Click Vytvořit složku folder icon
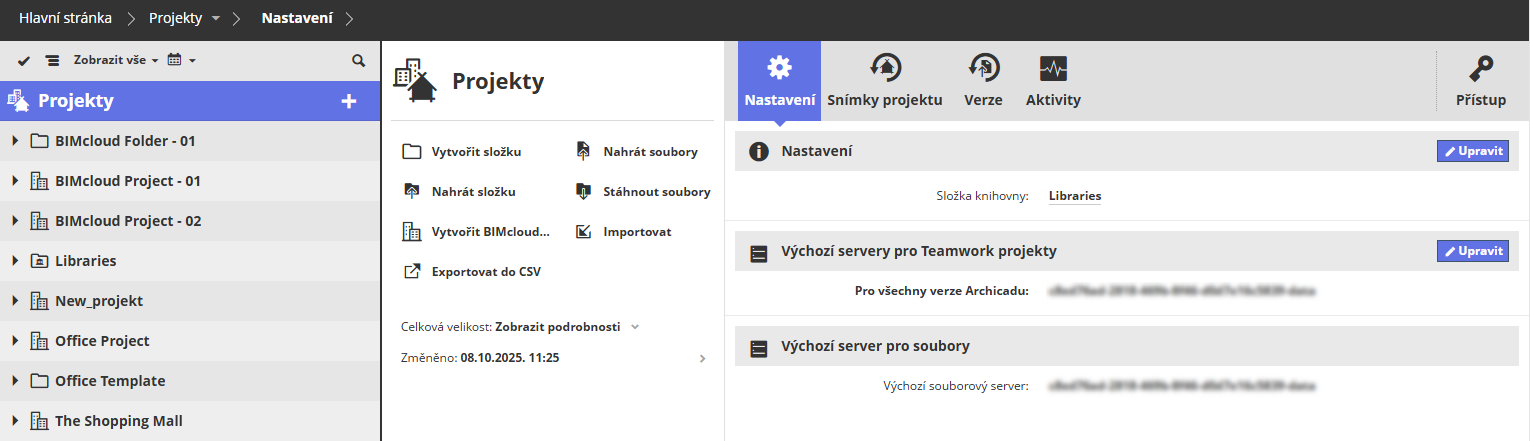This screenshot has height=441, width=1530. 411,152
